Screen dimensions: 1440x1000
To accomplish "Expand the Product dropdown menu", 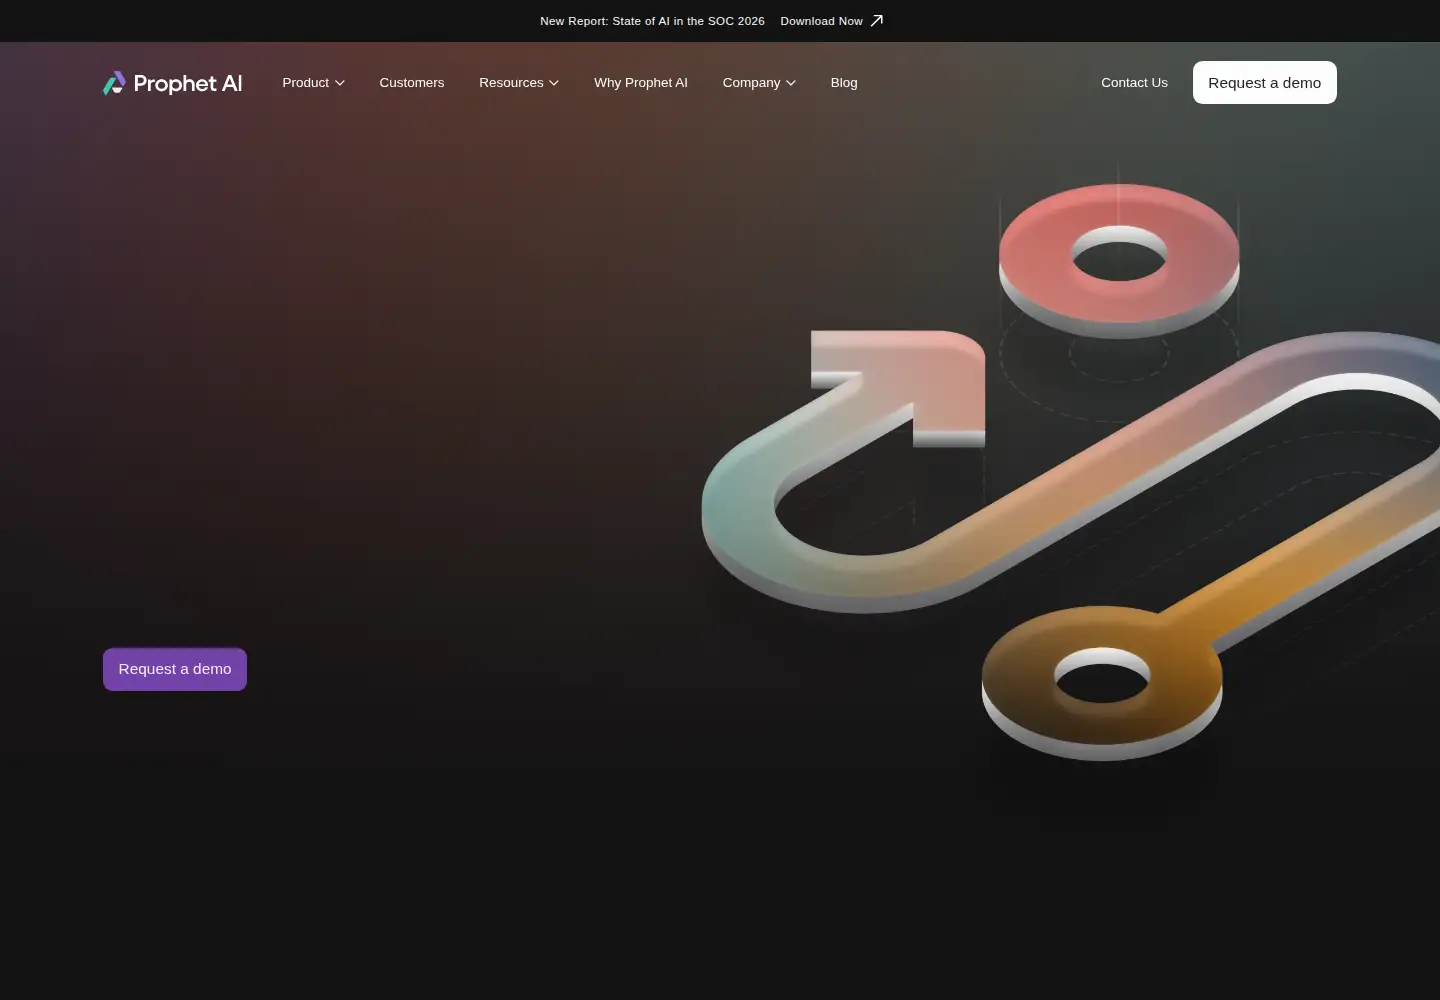I will [x=313, y=83].
